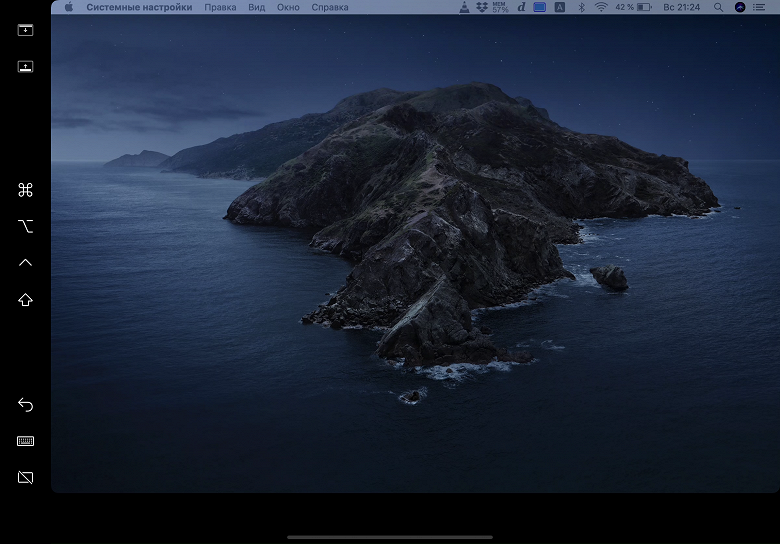Open the Системные настройки menu
The image size is (780, 544).
point(139,7)
